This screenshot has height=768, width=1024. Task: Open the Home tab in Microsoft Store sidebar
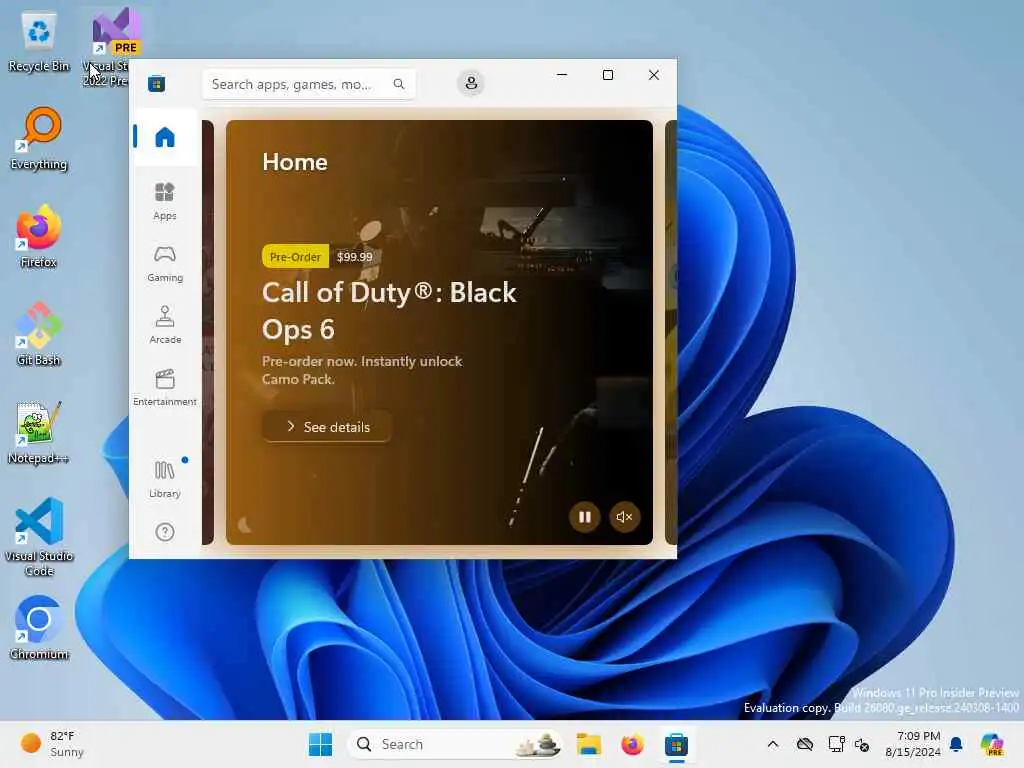[x=165, y=137]
